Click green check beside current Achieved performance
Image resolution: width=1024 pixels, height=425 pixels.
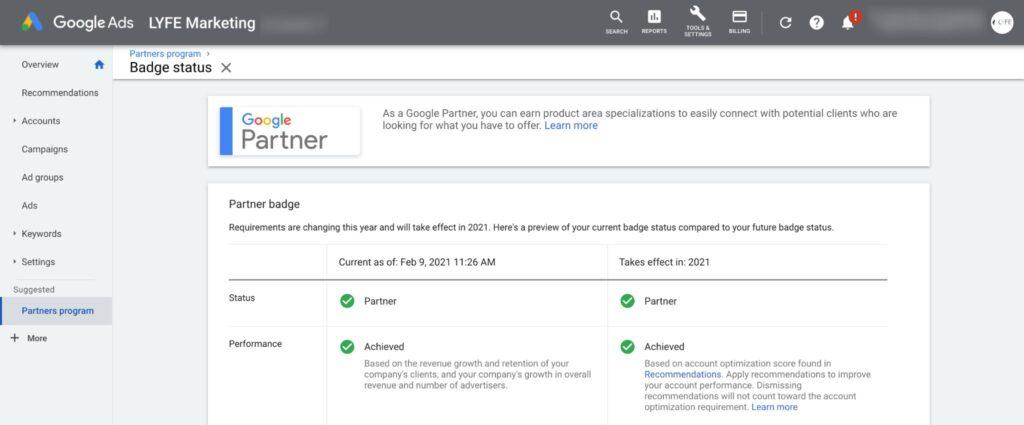[347, 347]
